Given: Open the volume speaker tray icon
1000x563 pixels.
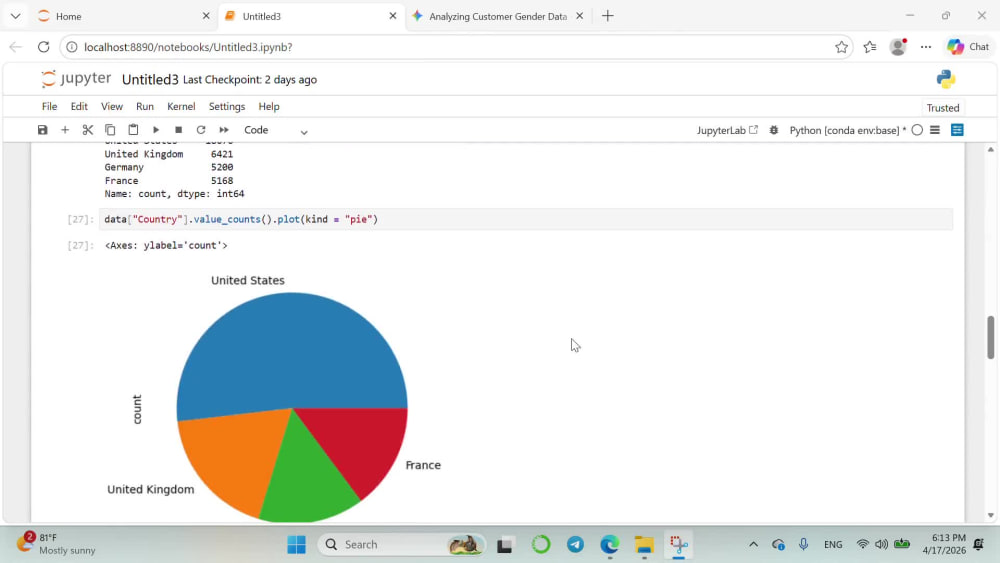Looking at the screenshot, I should (881, 545).
